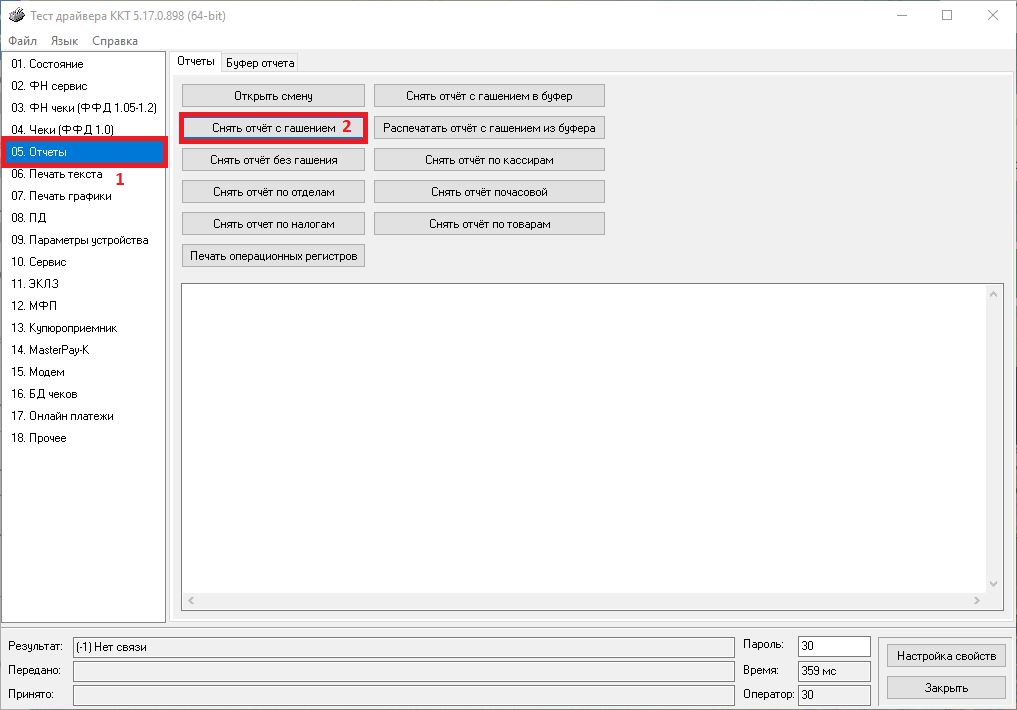
Task: Select 01. Состояние in the sidebar
Action: coord(48,64)
